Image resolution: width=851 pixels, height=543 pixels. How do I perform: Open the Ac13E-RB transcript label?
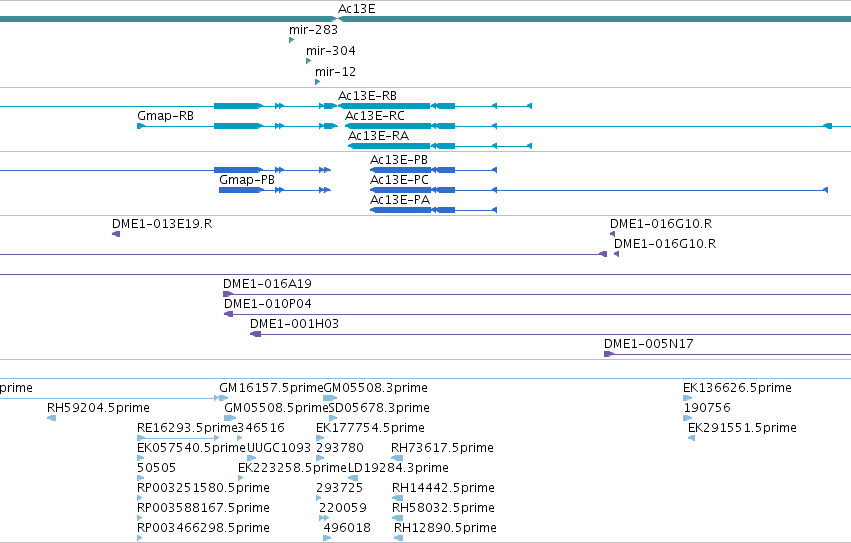point(367,96)
